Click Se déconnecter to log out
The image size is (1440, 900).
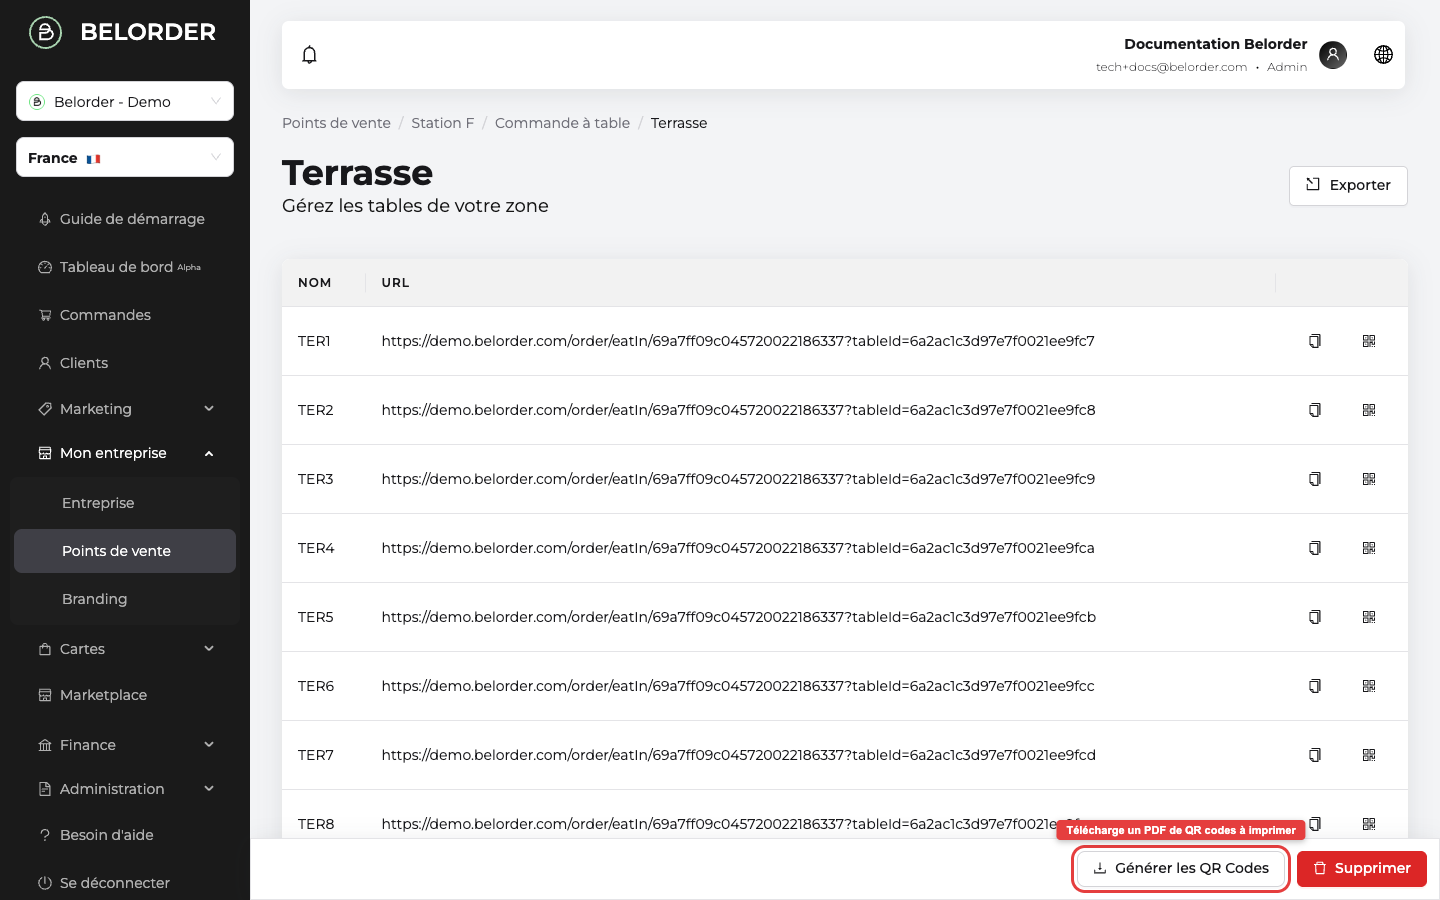125,883
